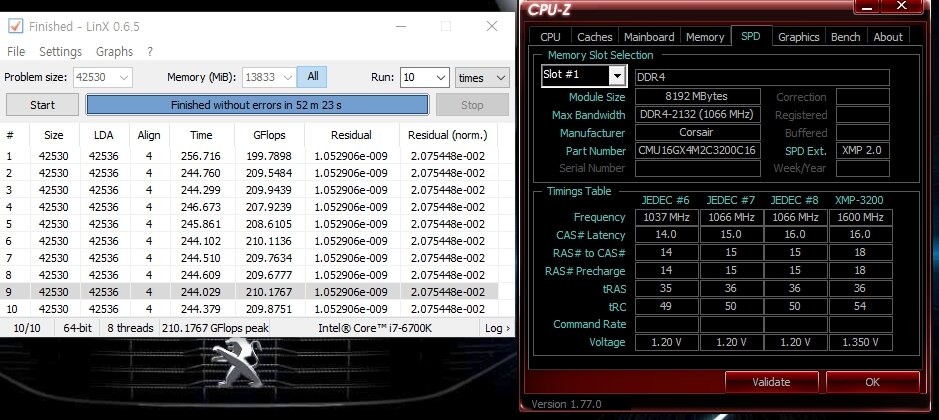
Task: Minimize the CPU-Z window
Action: (x=866, y=6)
